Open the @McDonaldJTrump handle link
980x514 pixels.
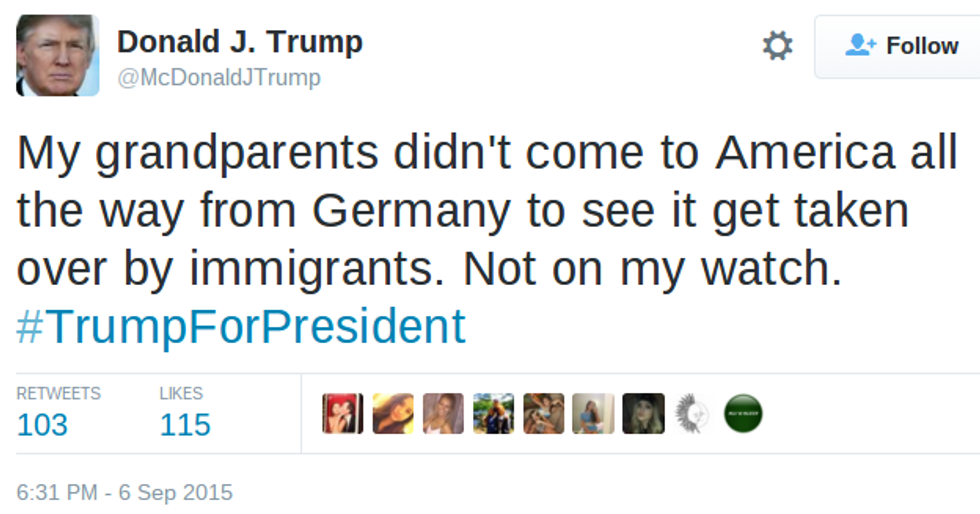coord(219,78)
